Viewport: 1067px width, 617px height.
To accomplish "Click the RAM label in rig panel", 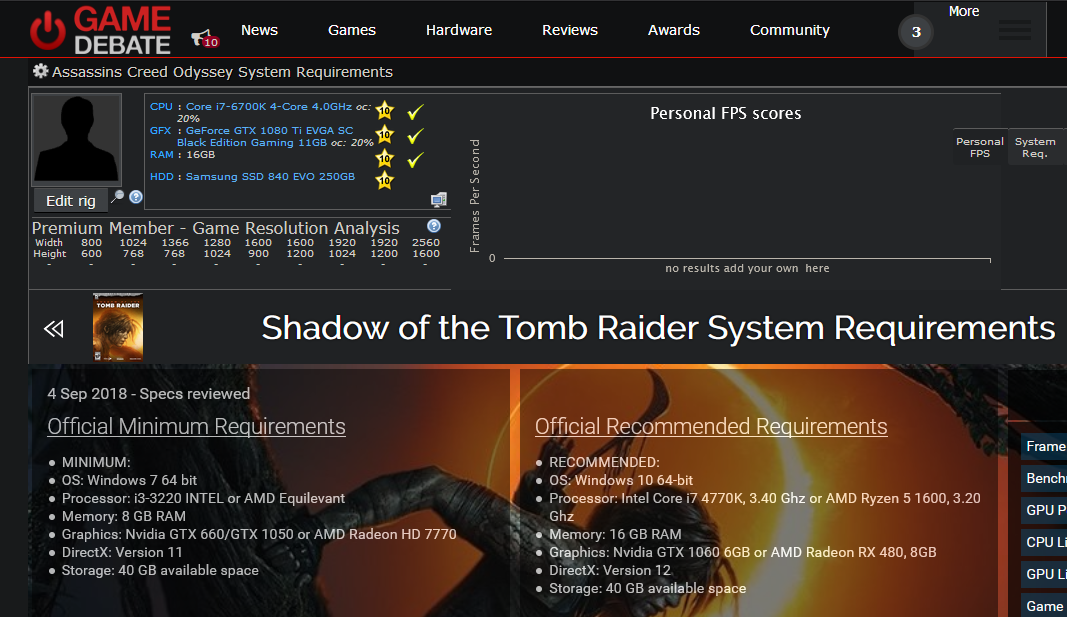I will pos(161,154).
